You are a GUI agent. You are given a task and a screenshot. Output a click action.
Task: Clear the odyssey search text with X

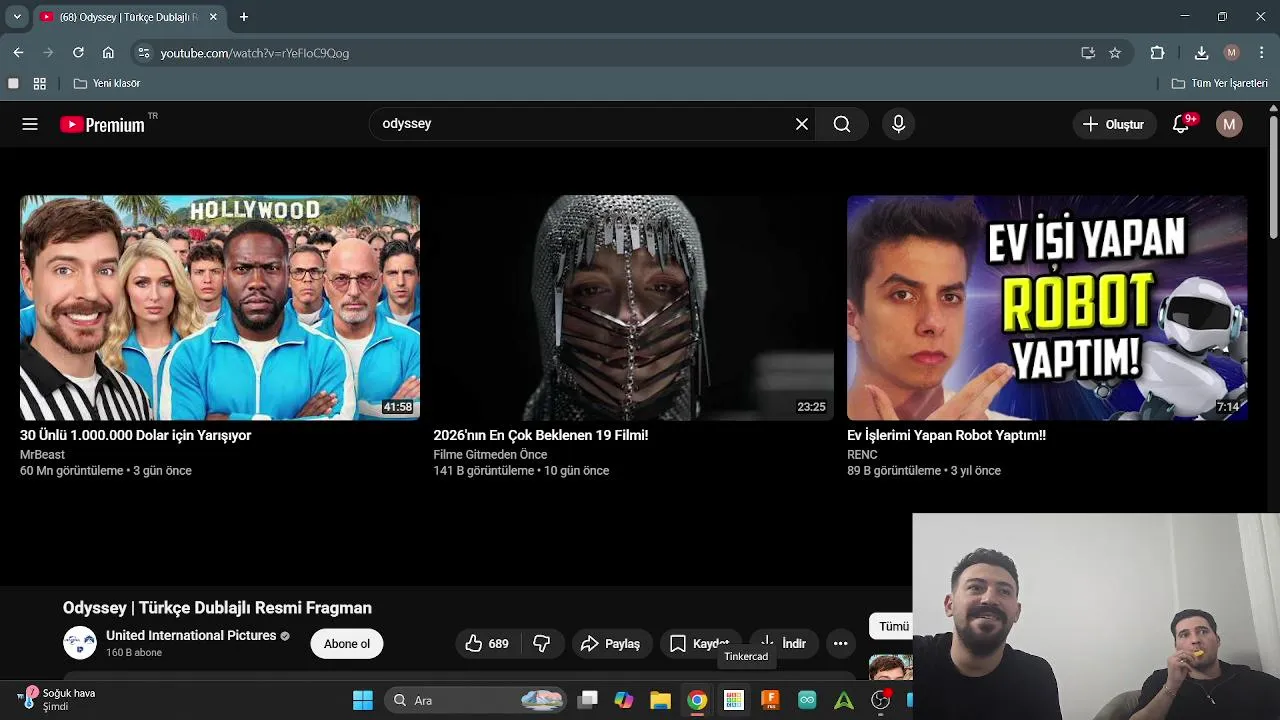click(x=802, y=124)
